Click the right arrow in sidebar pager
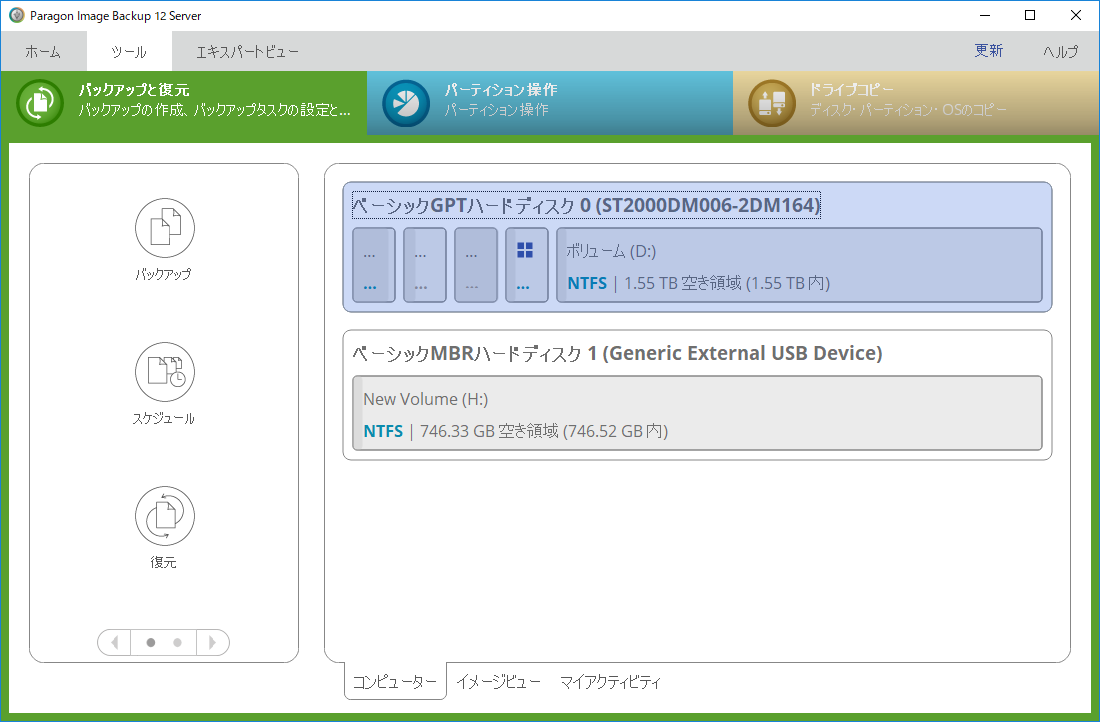 pyautogui.click(x=212, y=642)
